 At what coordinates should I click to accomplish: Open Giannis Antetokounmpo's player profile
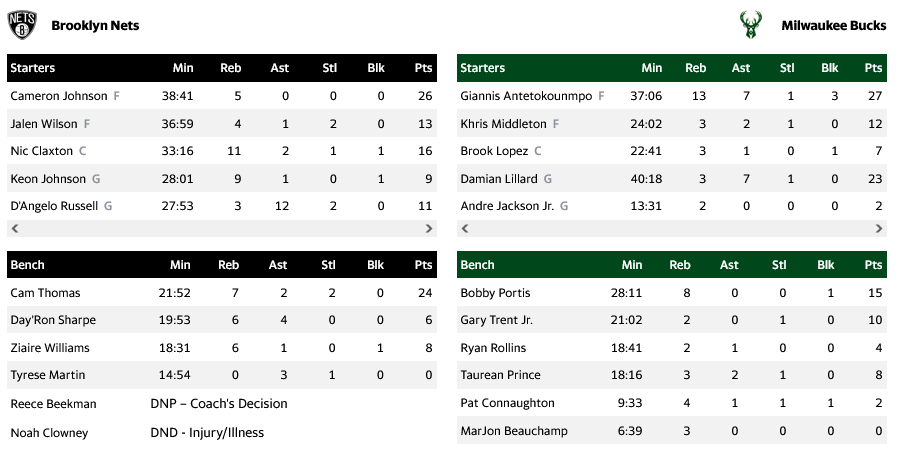click(527, 96)
